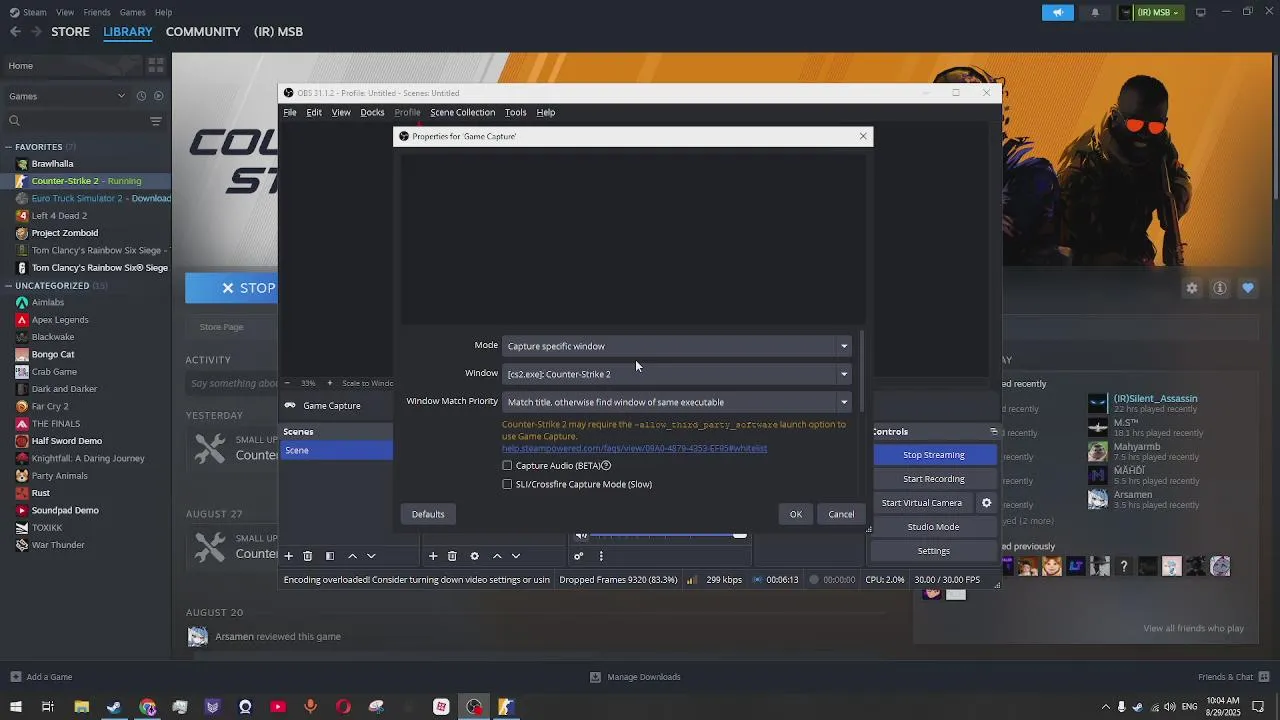1280x720 pixels.
Task: Open OBS Studio from Windows taskbar
Action: tap(474, 707)
